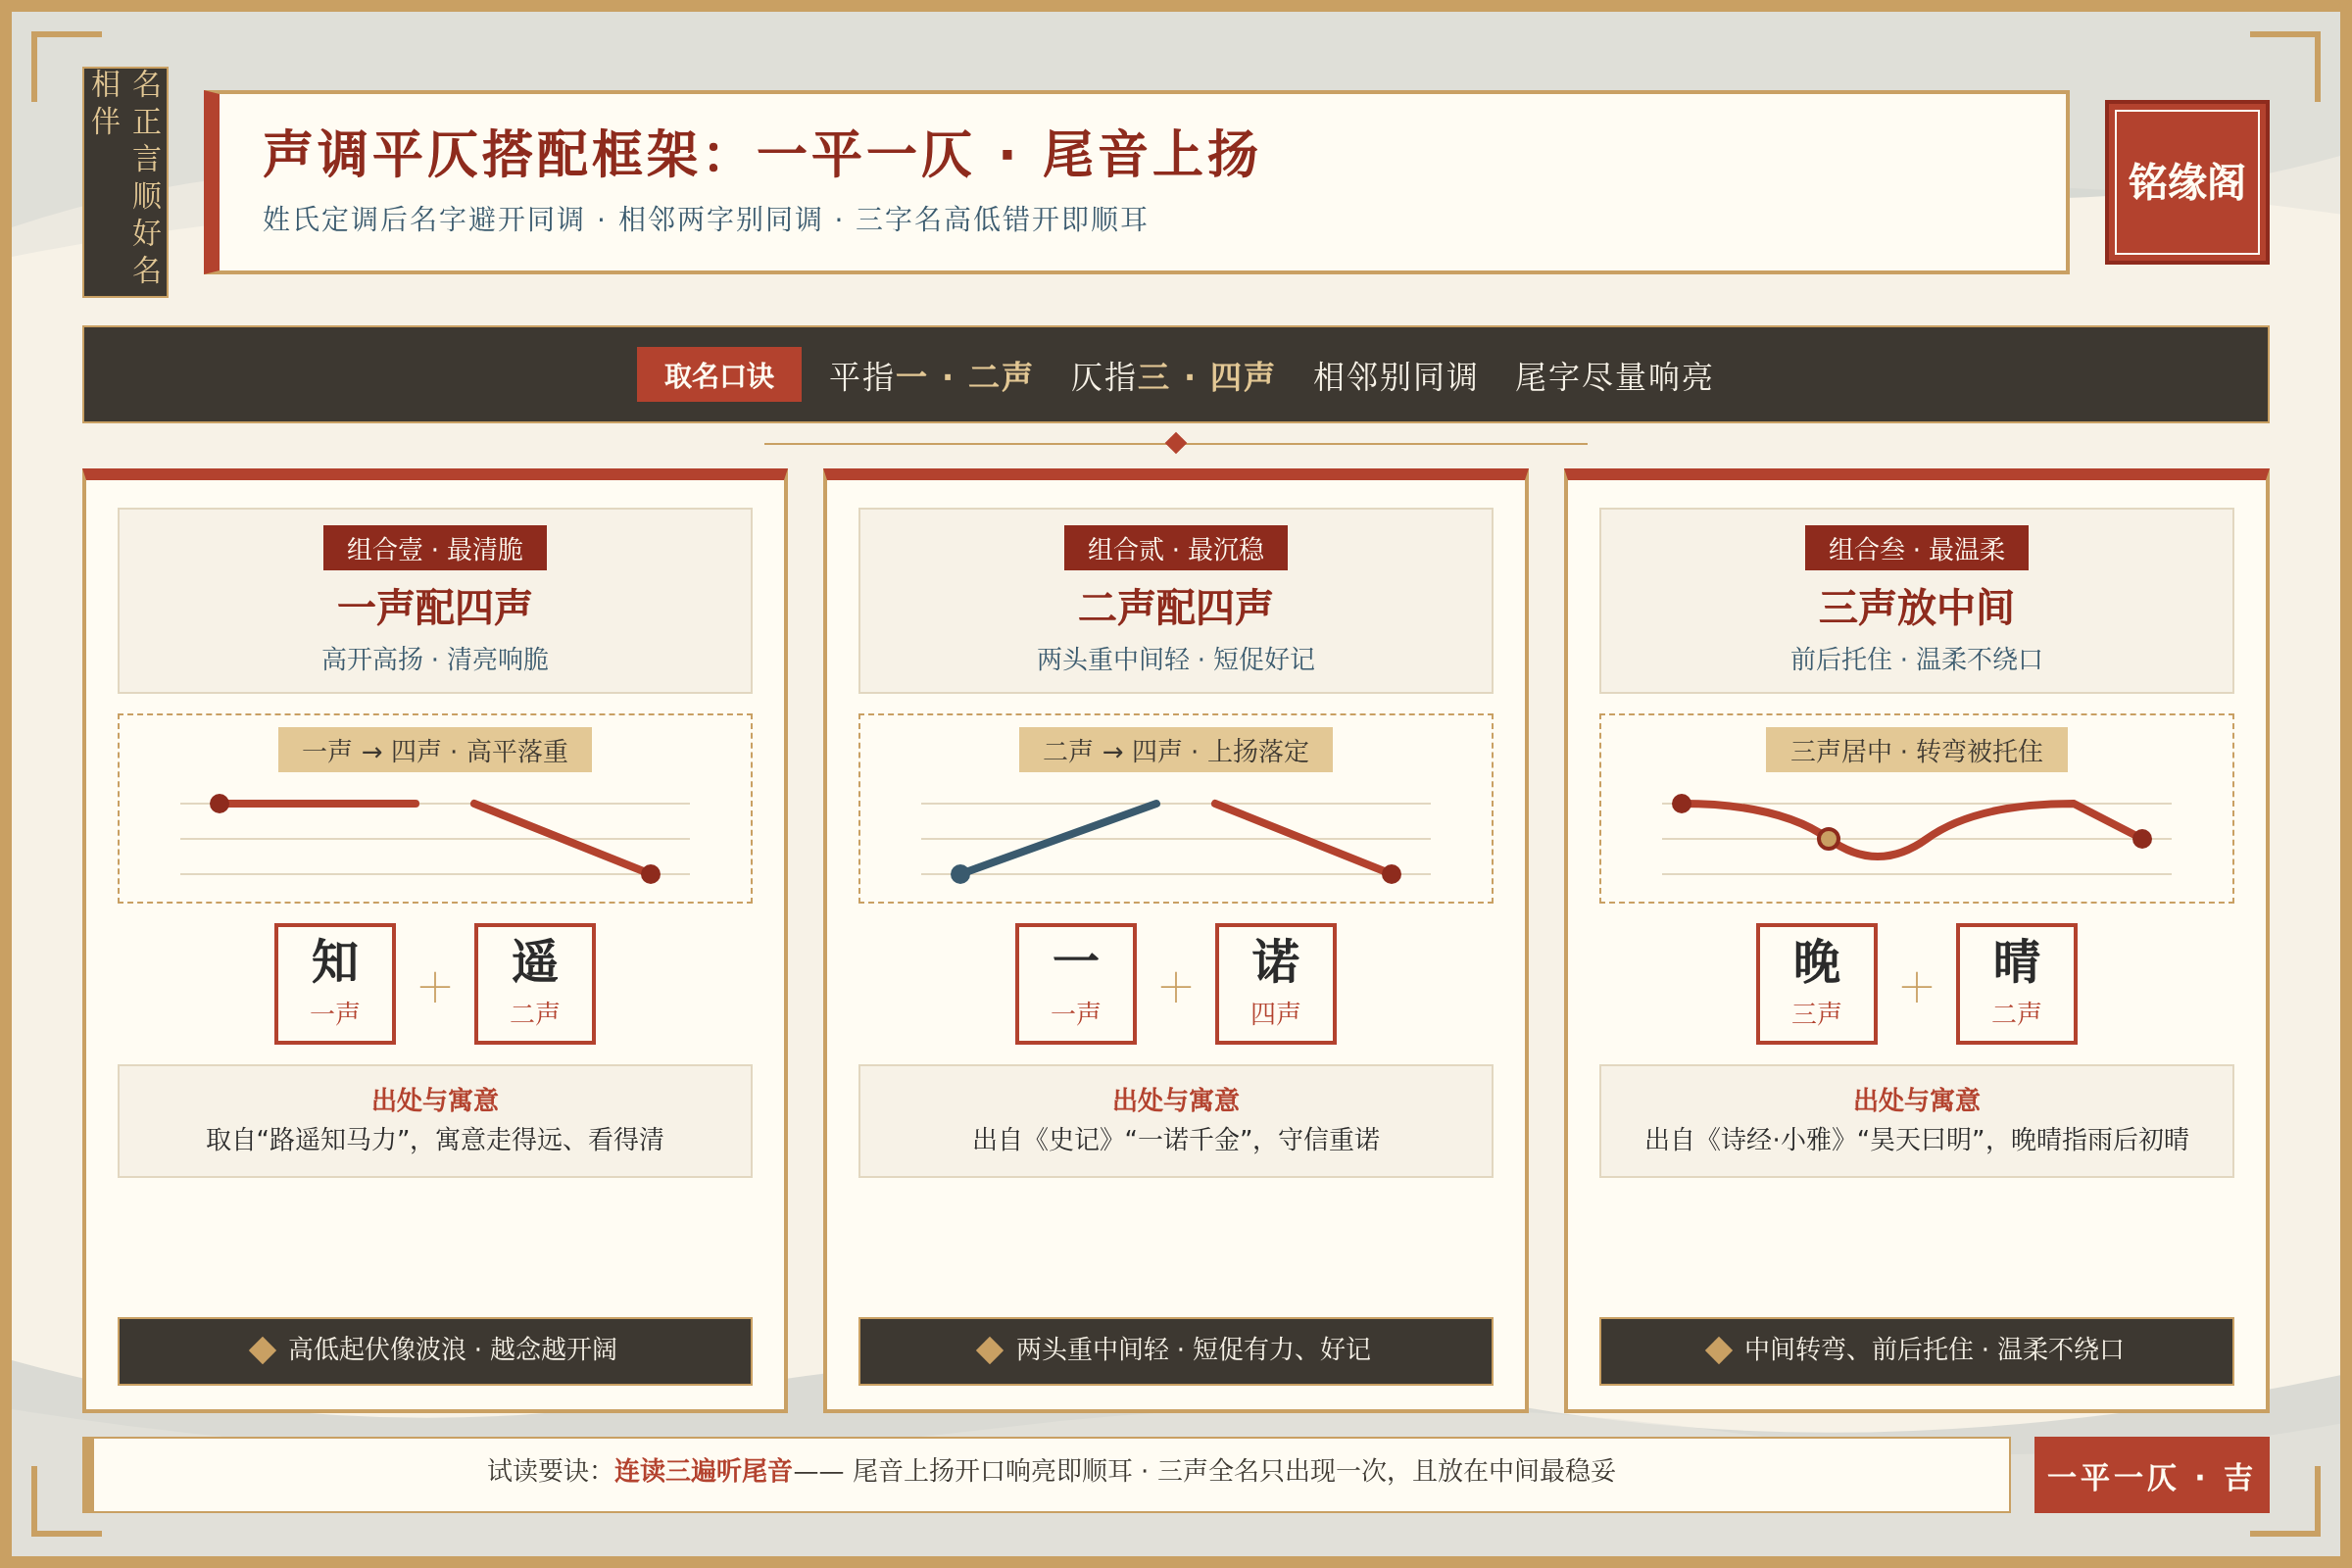Click the 三声居中 · 转弯被托住 label
Viewport: 2352px width, 1568px height.
pos(1917,750)
